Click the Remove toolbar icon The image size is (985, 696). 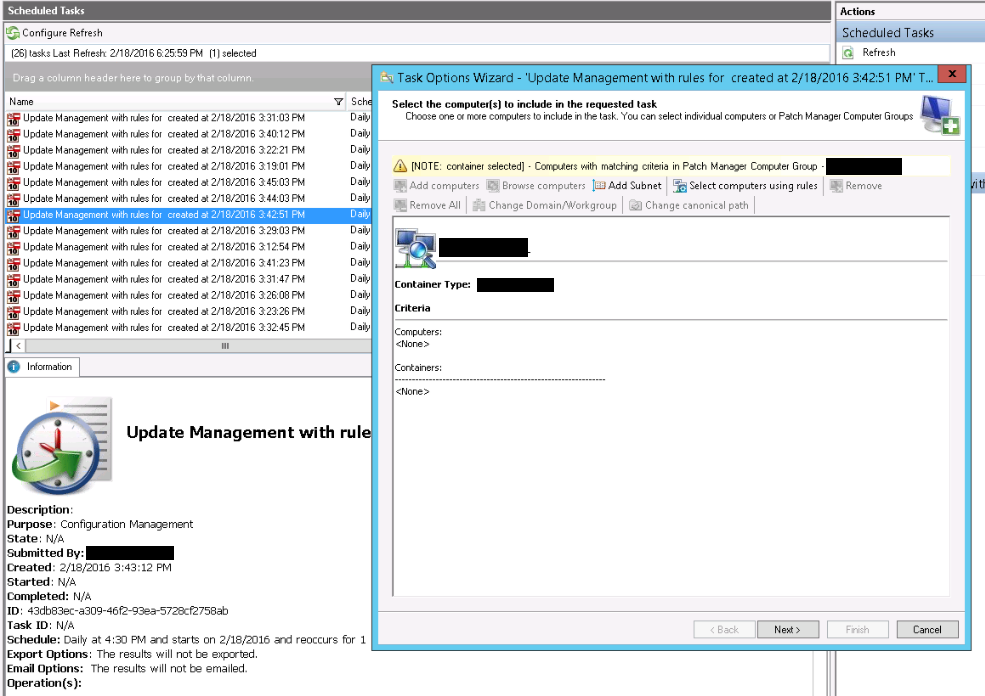coord(836,186)
